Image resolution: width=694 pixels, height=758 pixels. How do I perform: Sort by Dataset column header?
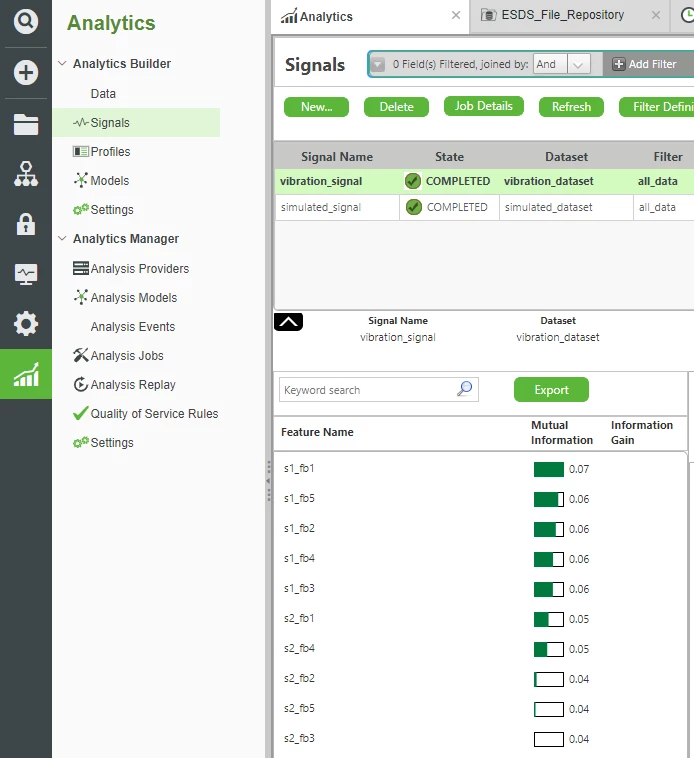pyautogui.click(x=566, y=157)
